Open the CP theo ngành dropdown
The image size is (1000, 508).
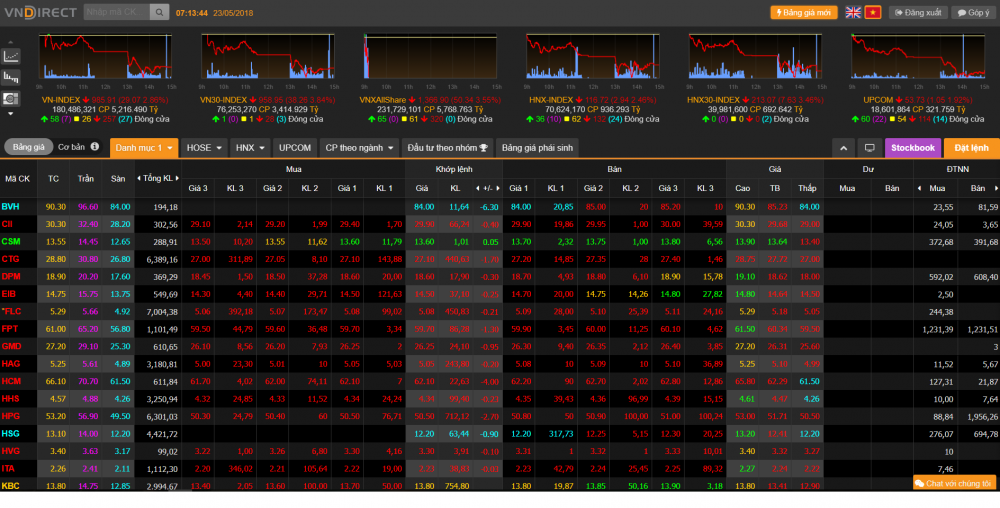click(x=359, y=148)
